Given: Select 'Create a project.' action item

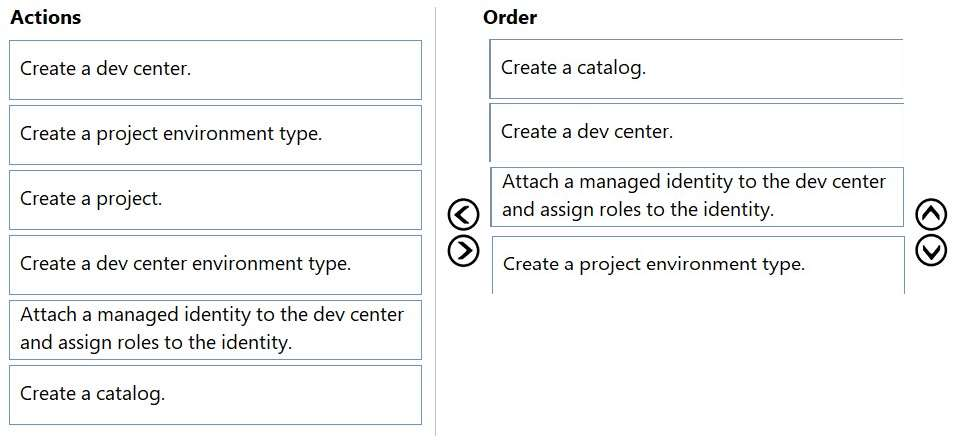Looking at the screenshot, I should click(215, 199).
